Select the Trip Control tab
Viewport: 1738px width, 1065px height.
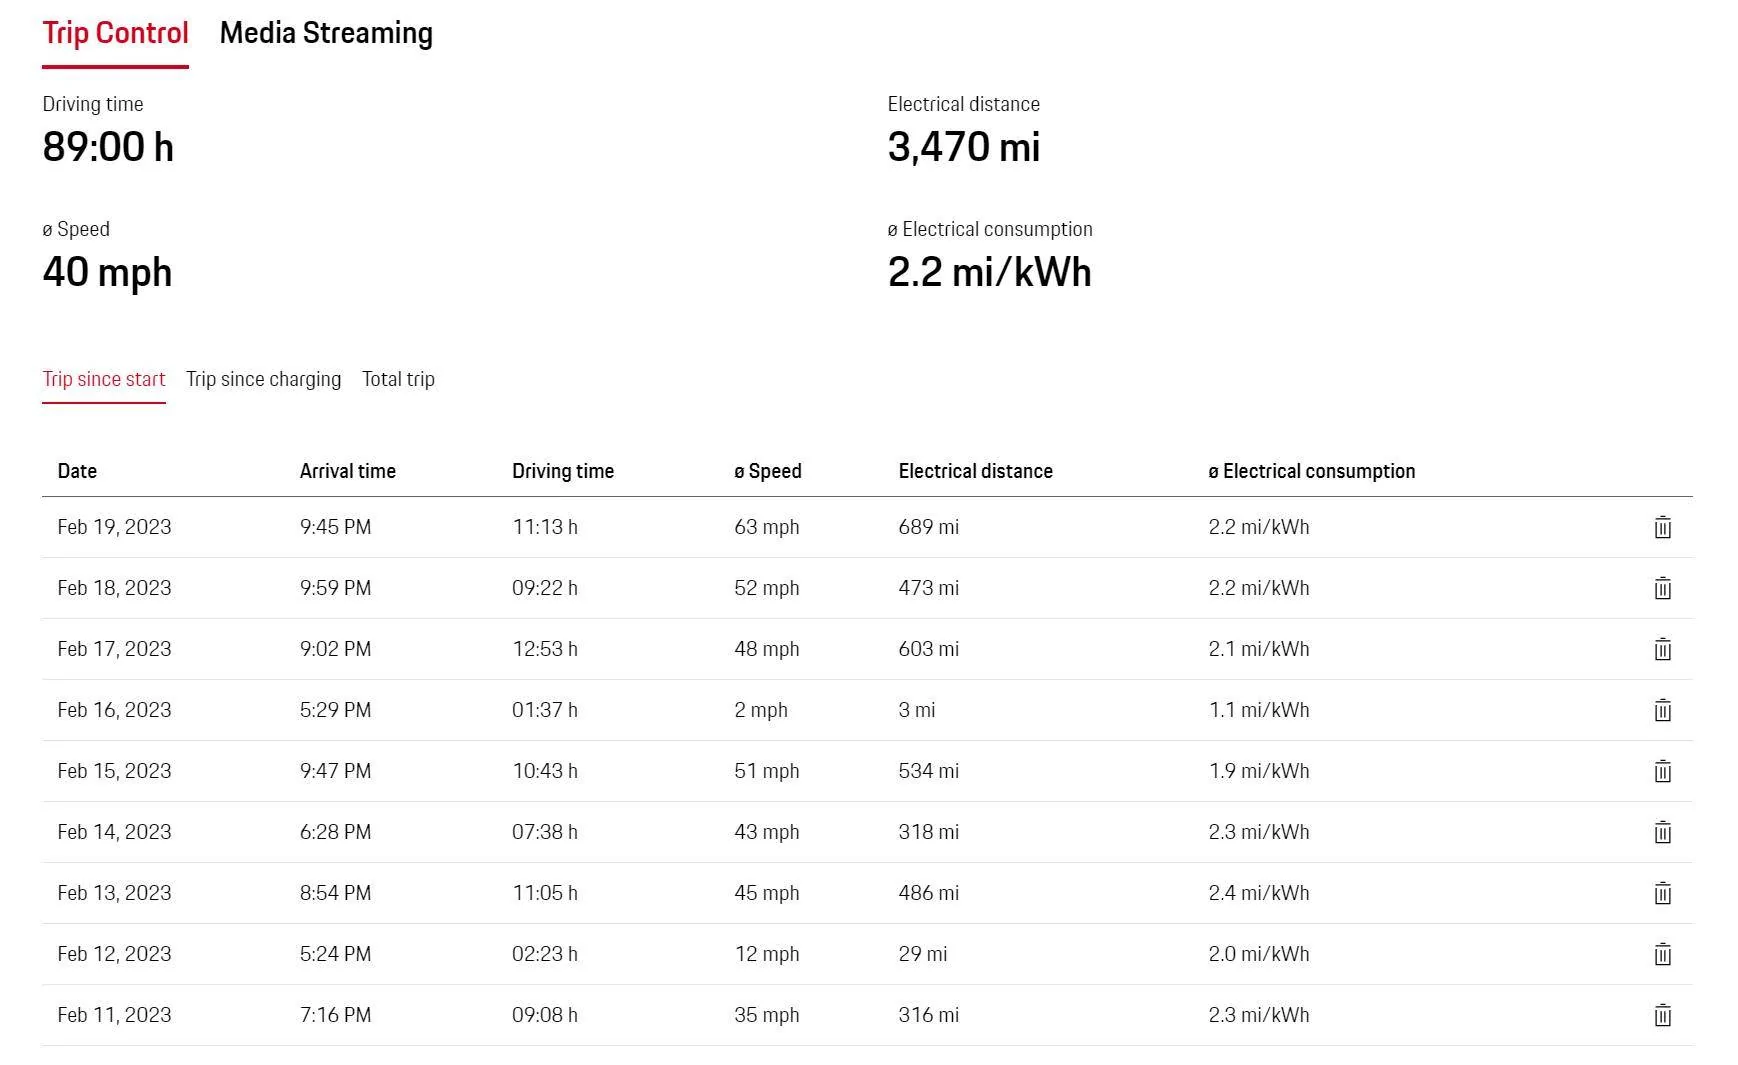115,33
